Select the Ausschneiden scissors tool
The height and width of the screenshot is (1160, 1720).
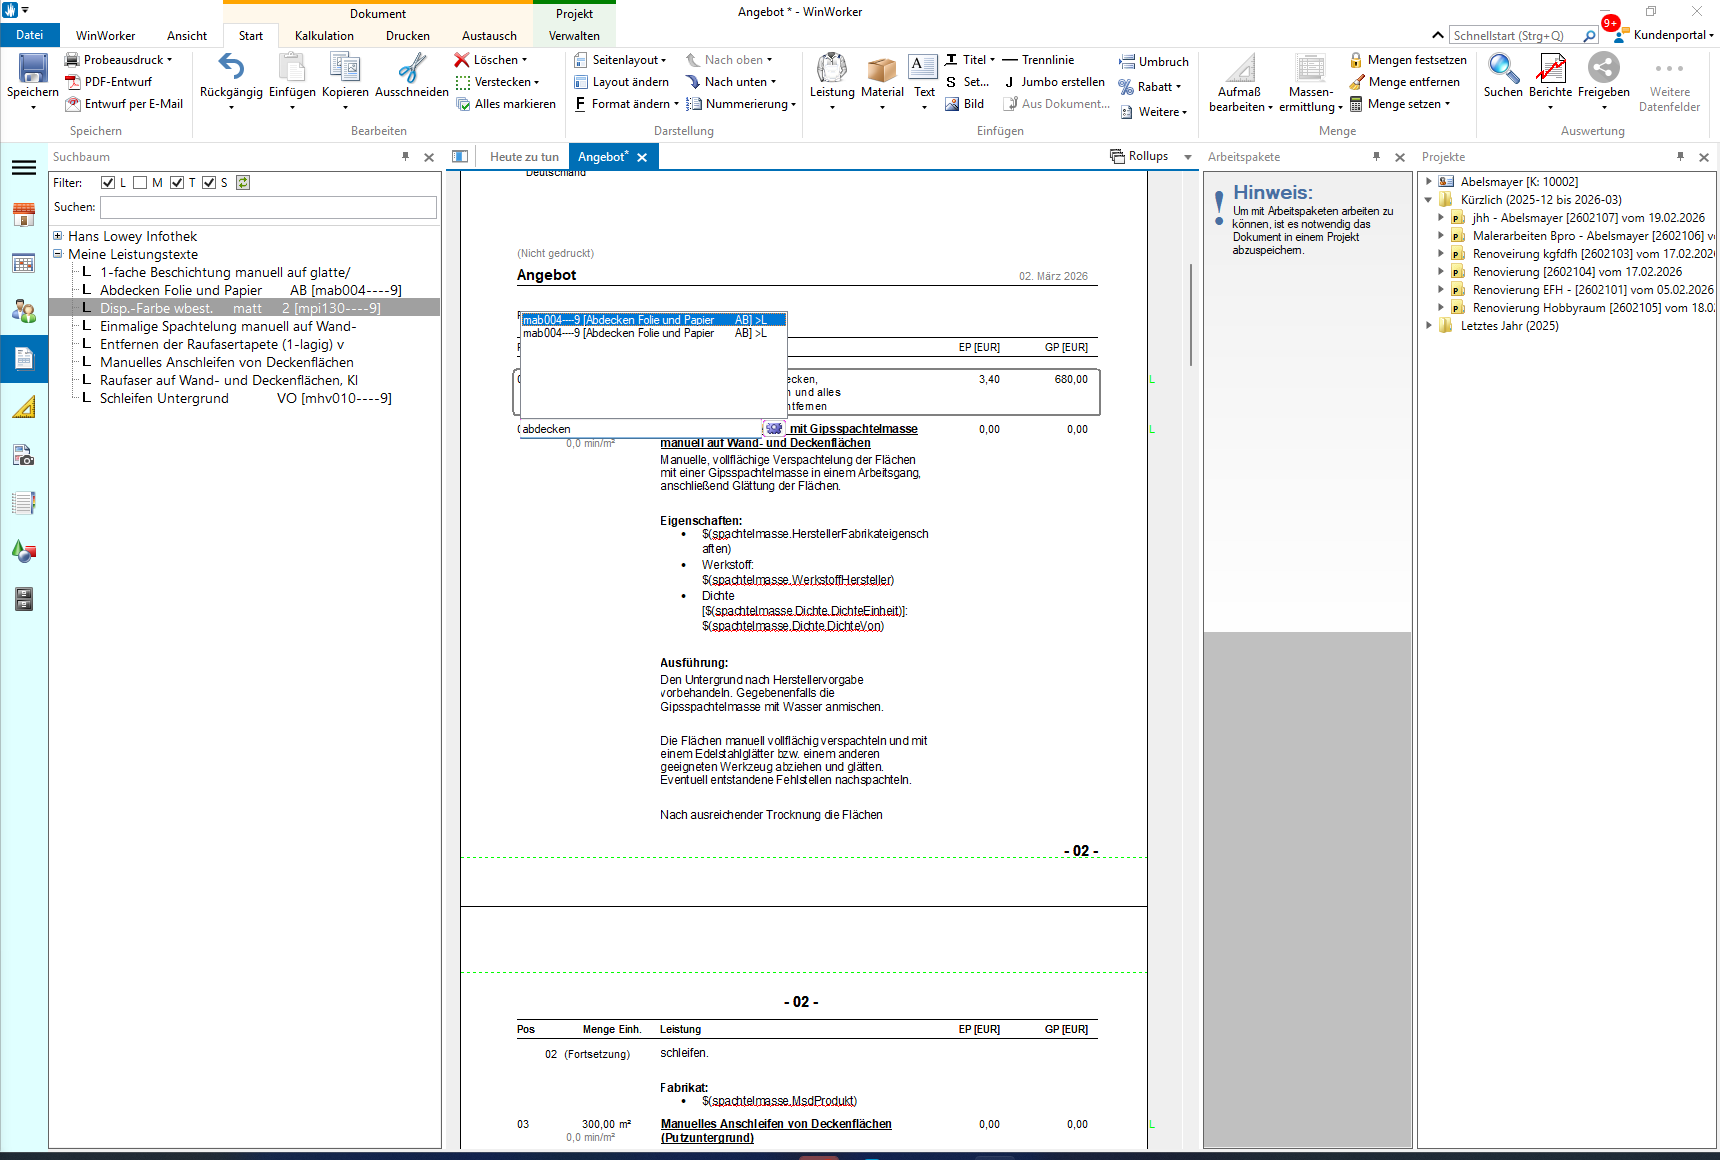pos(411,69)
